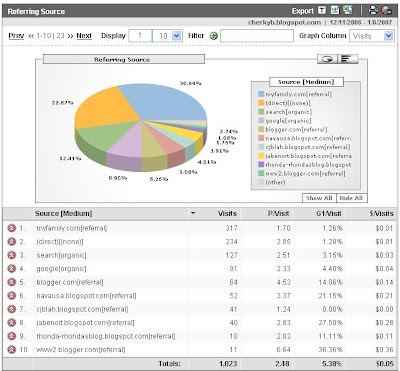The height and width of the screenshot is (371, 400).
Task: Open the Display rows count dropdown
Action: pyautogui.click(x=177, y=36)
